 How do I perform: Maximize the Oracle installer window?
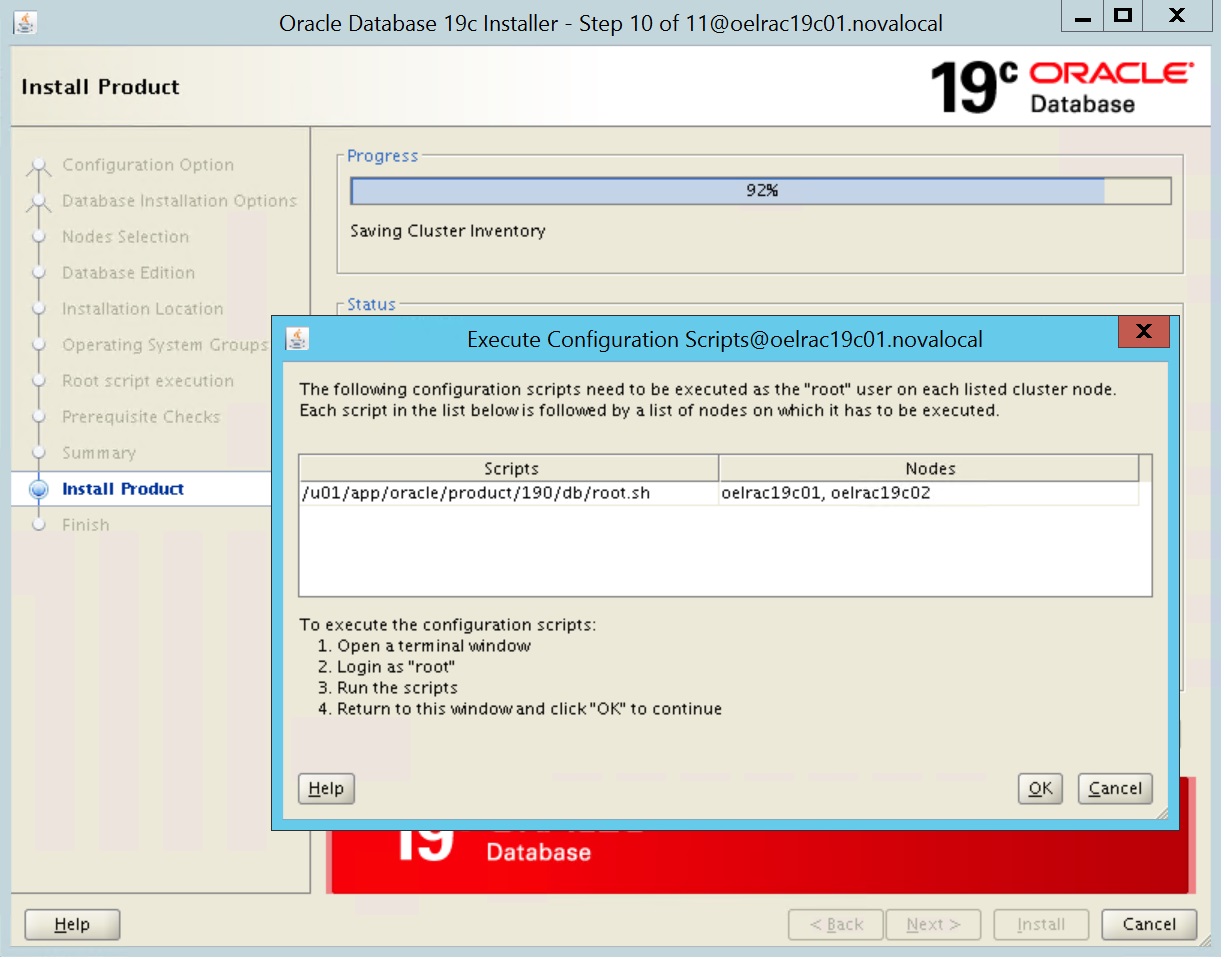click(x=1123, y=15)
